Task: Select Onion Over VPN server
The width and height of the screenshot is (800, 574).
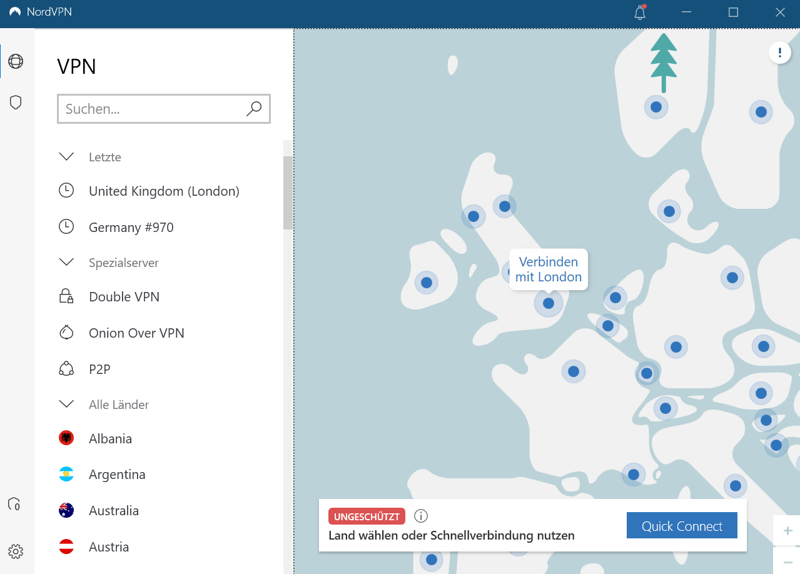Action: [136, 333]
